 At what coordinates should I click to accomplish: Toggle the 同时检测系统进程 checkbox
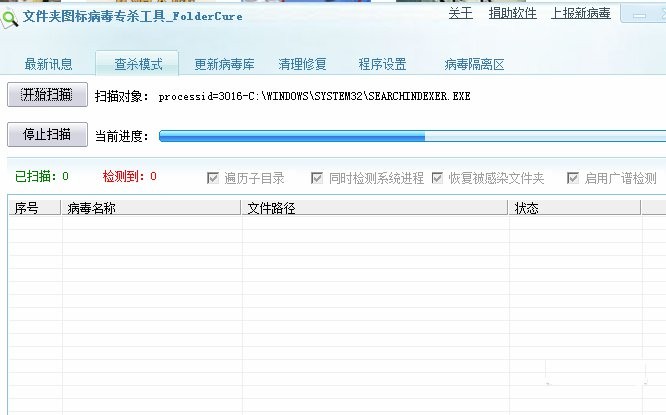(x=317, y=178)
